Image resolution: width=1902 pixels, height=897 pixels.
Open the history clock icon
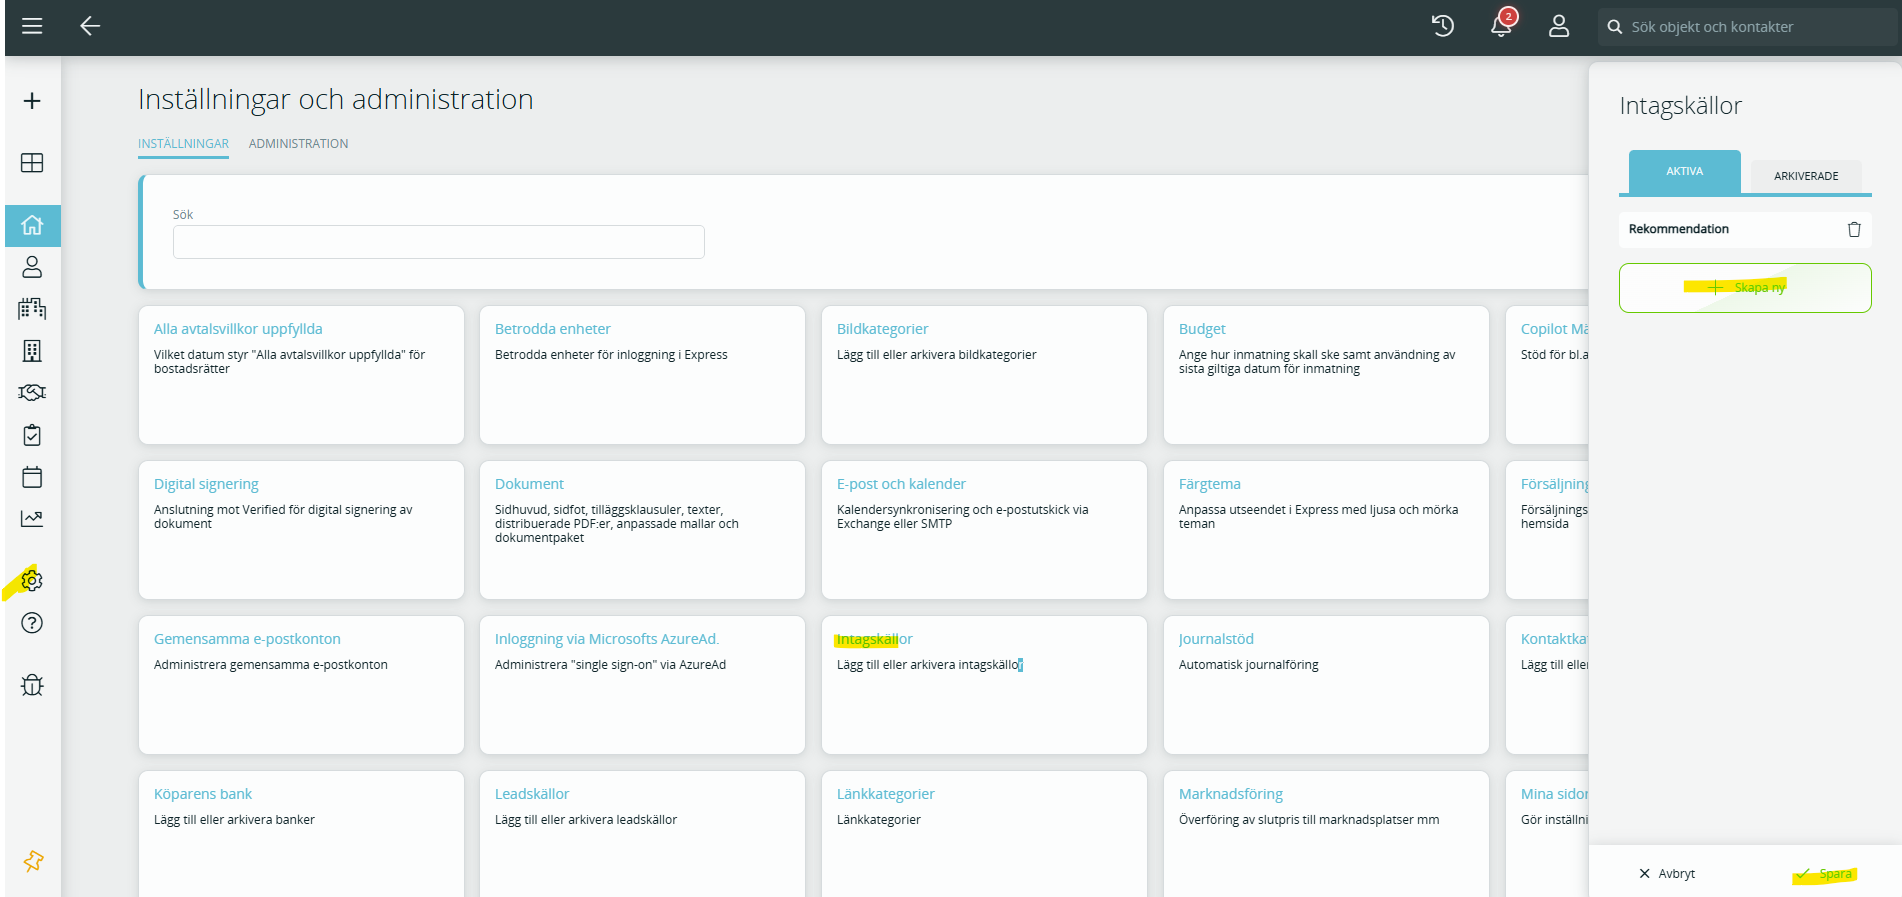point(1442,26)
